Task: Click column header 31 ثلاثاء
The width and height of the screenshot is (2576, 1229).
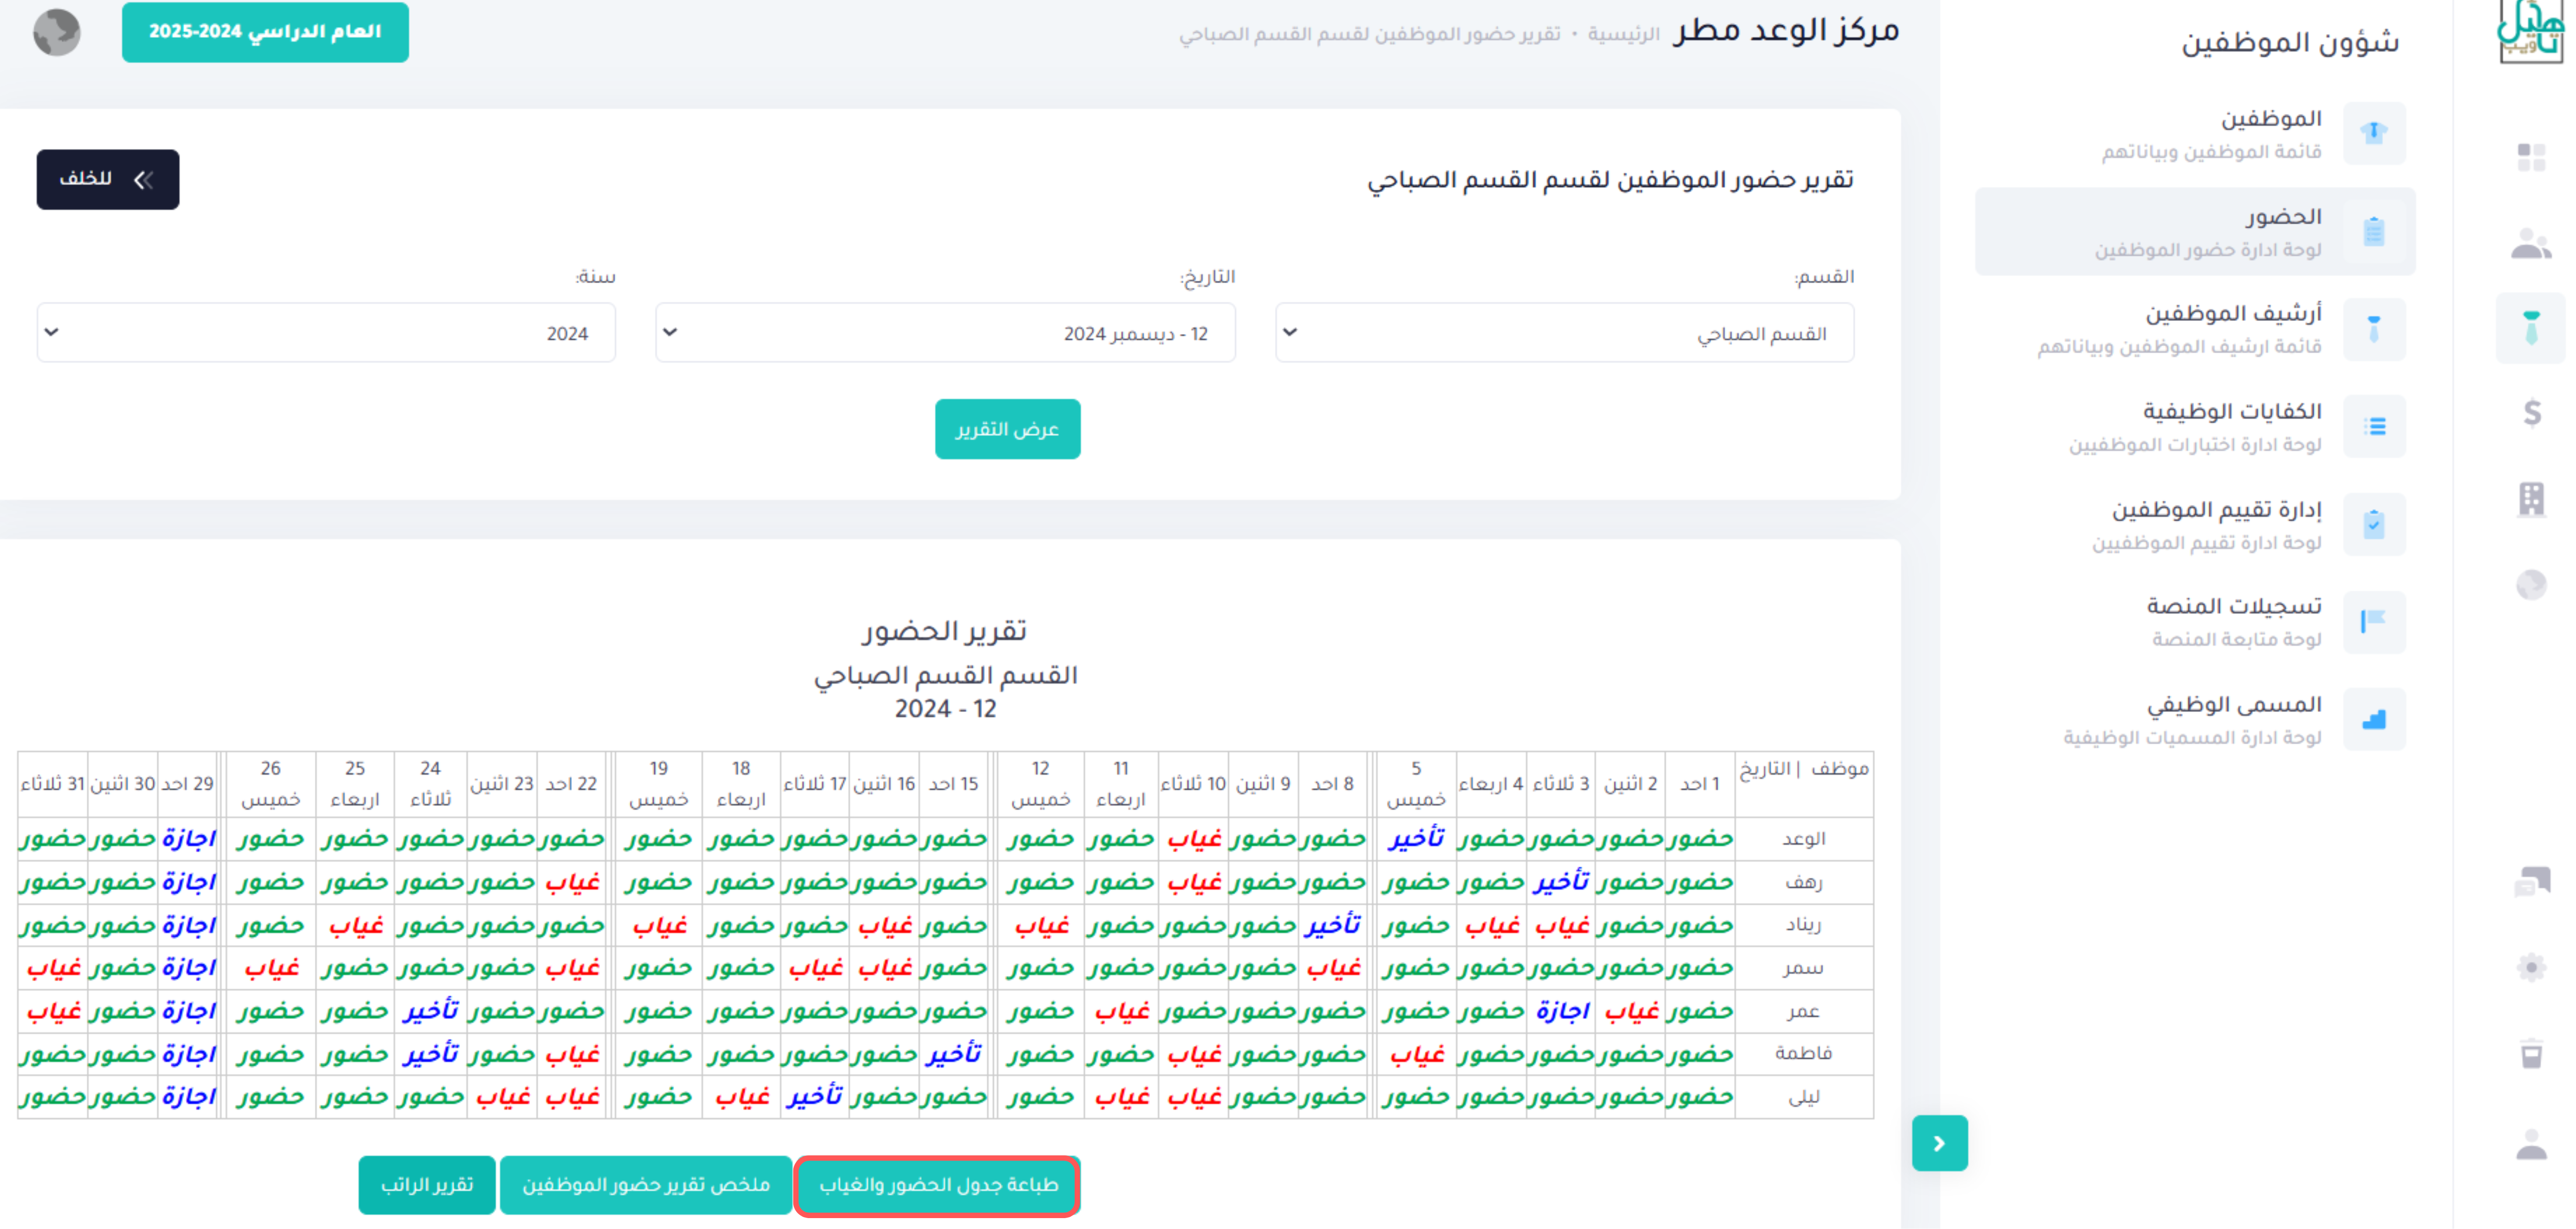Action: click(x=53, y=784)
